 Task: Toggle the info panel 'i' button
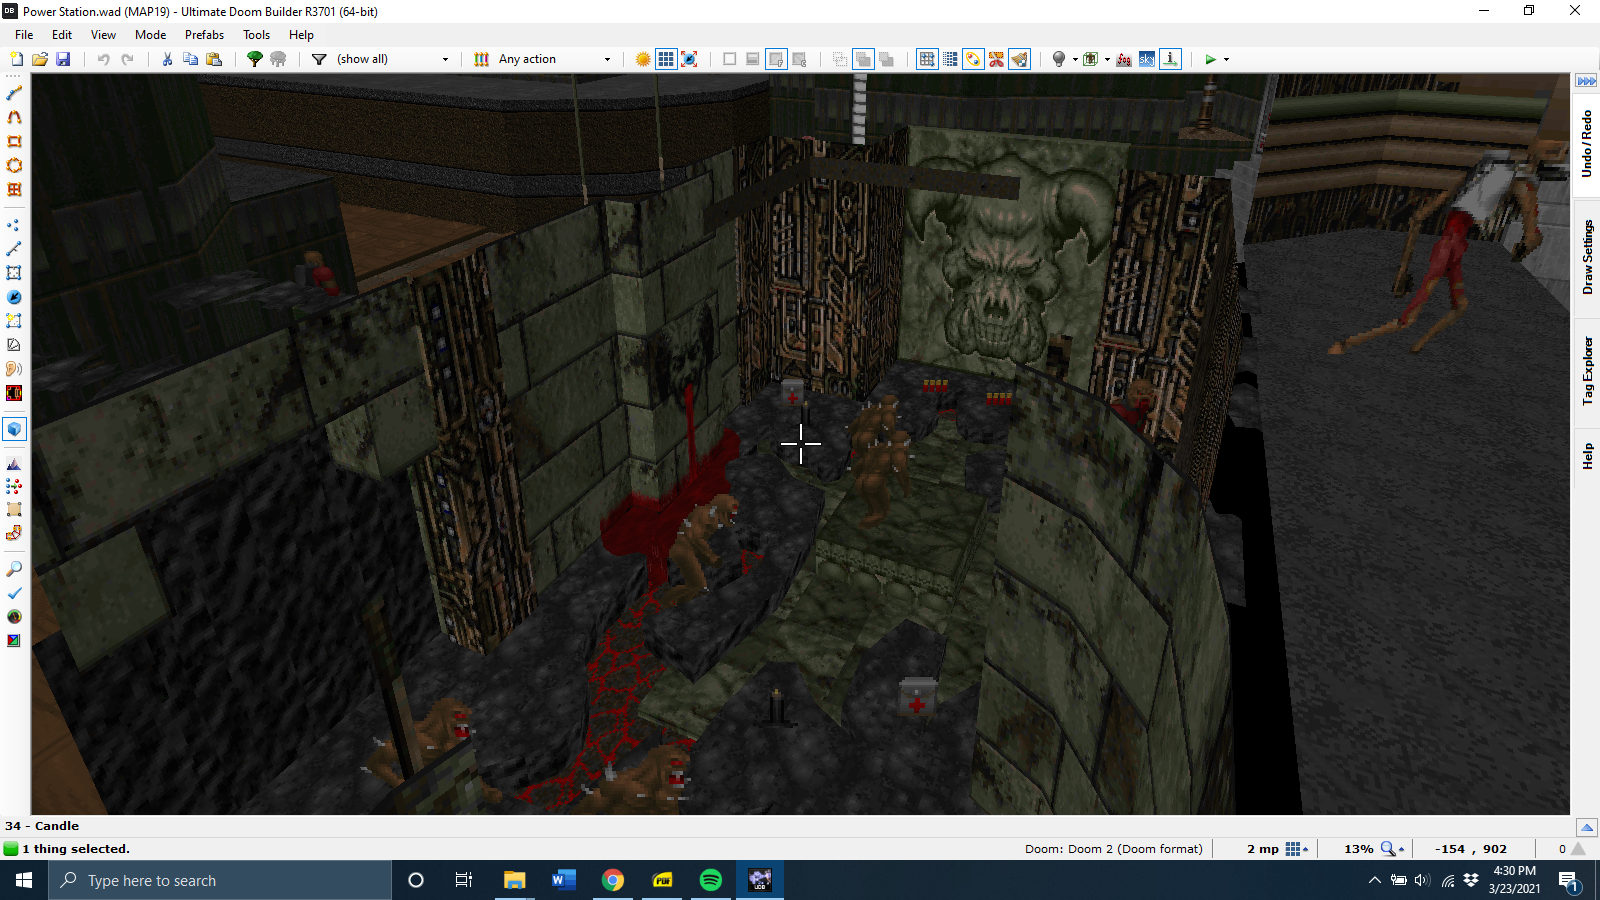1170,59
